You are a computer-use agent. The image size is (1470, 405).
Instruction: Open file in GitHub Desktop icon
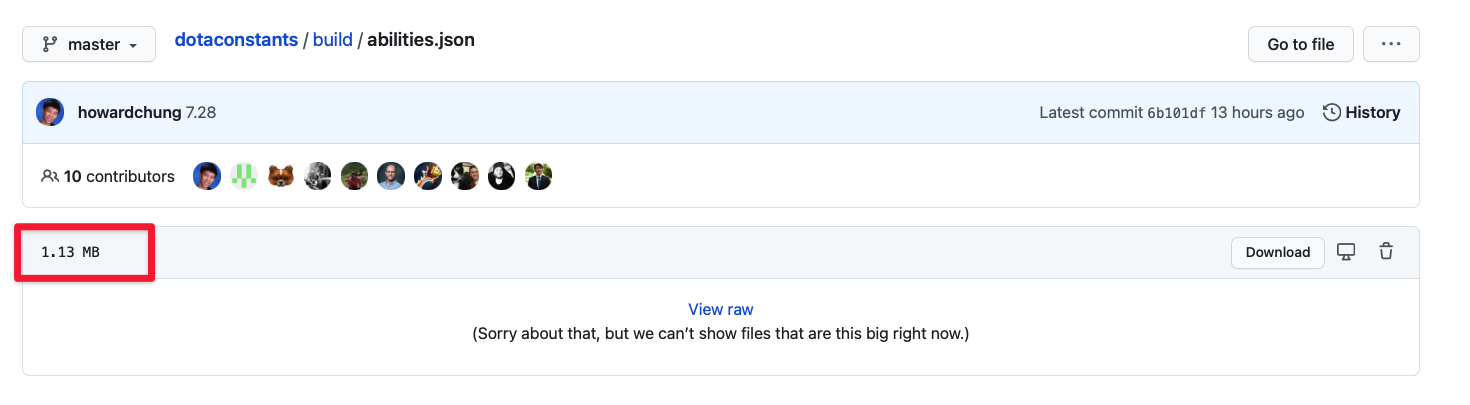pos(1346,252)
